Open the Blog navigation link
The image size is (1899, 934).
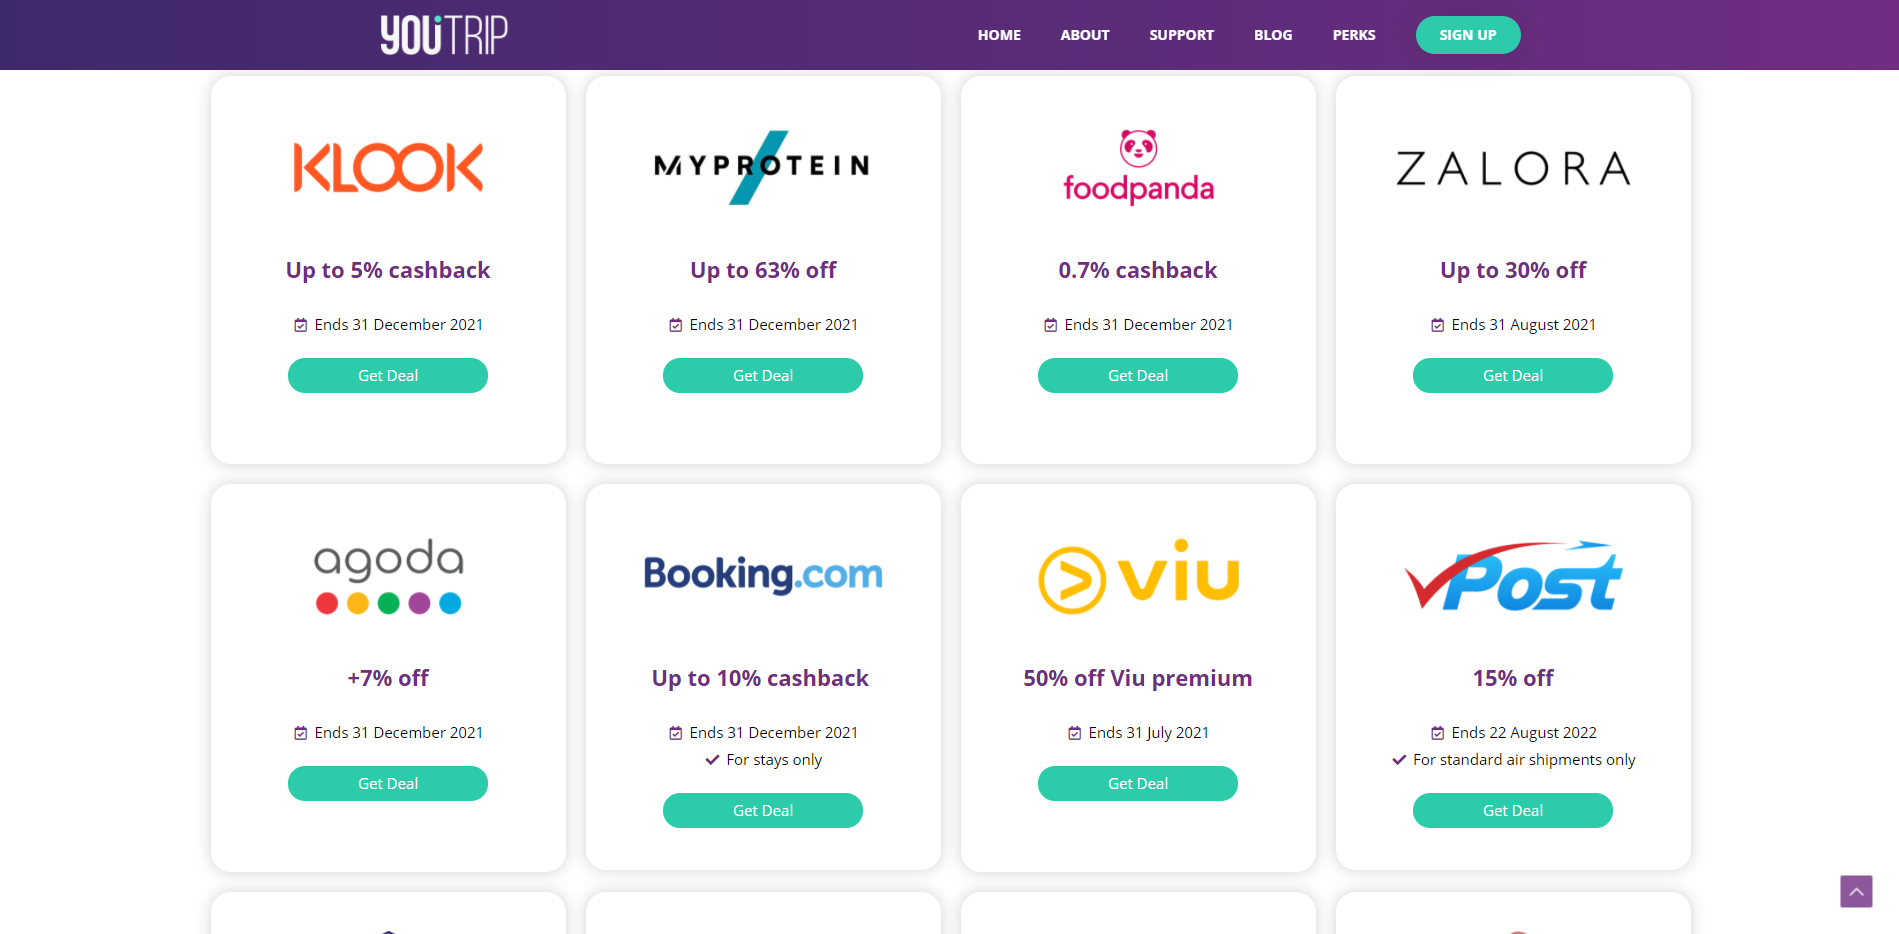[1273, 35]
